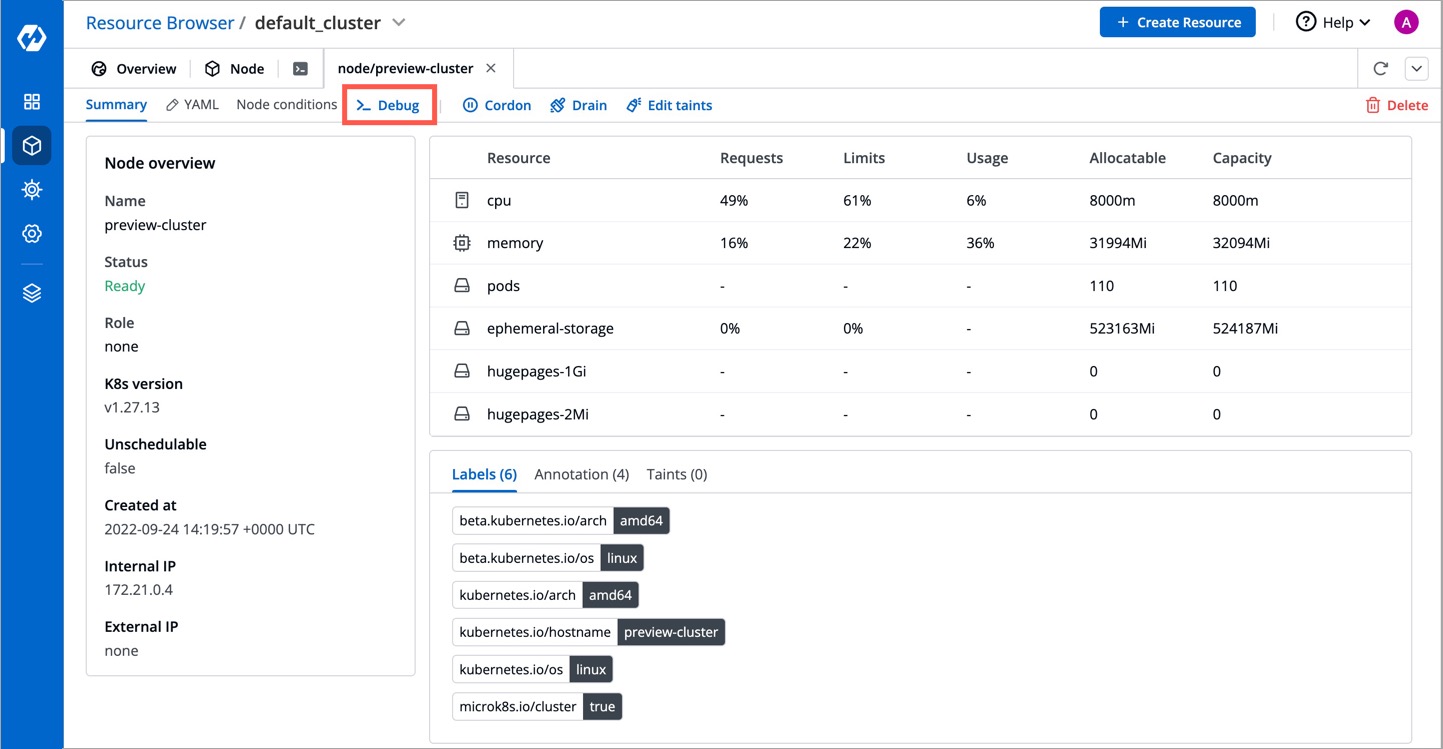Cordon the node
Screen dimensions: 1443x749
[x=497, y=105]
